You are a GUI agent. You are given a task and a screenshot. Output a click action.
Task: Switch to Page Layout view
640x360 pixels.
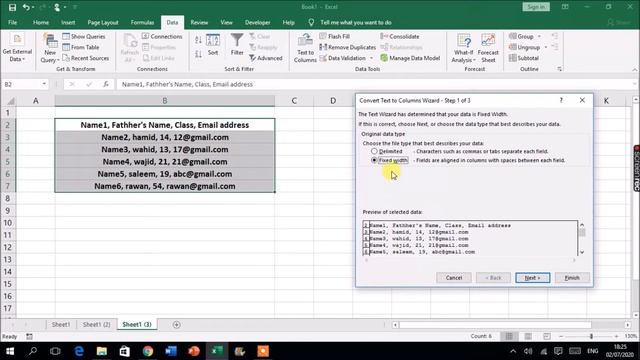pos(528,336)
